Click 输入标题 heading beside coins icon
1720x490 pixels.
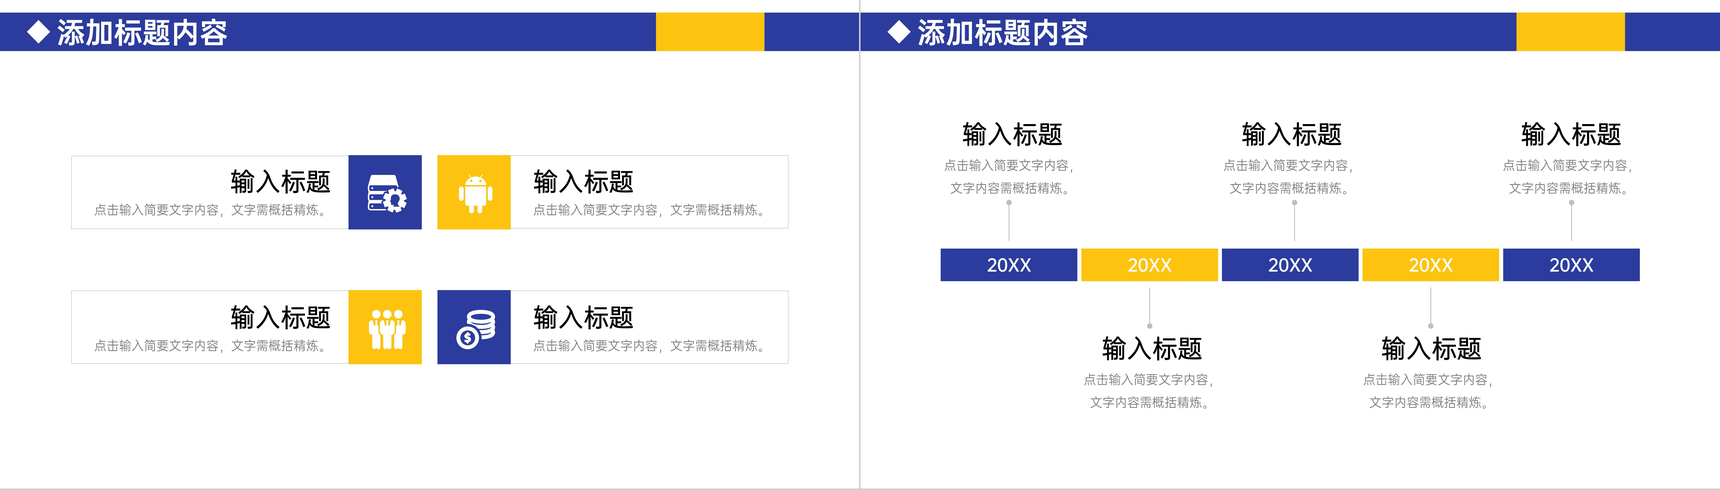[x=583, y=318]
